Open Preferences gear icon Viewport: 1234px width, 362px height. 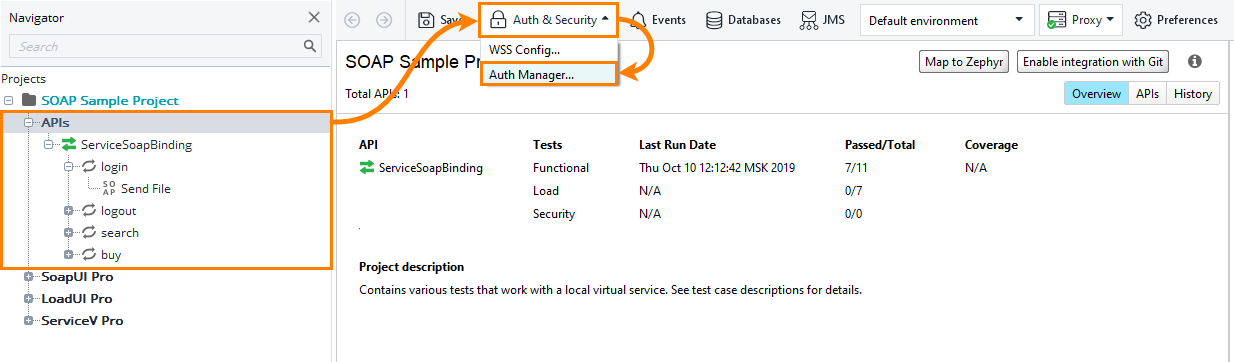point(1143,20)
